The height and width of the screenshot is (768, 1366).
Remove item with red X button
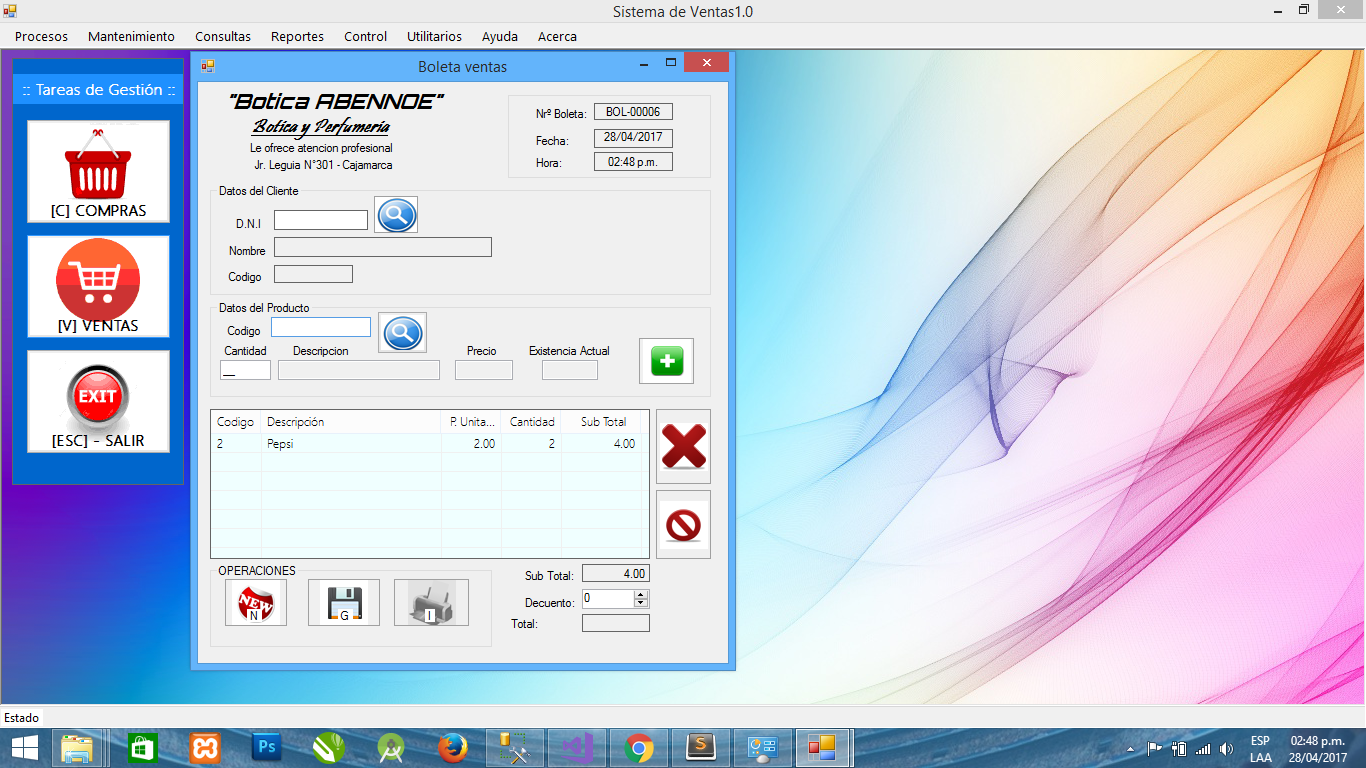pyautogui.click(x=683, y=446)
